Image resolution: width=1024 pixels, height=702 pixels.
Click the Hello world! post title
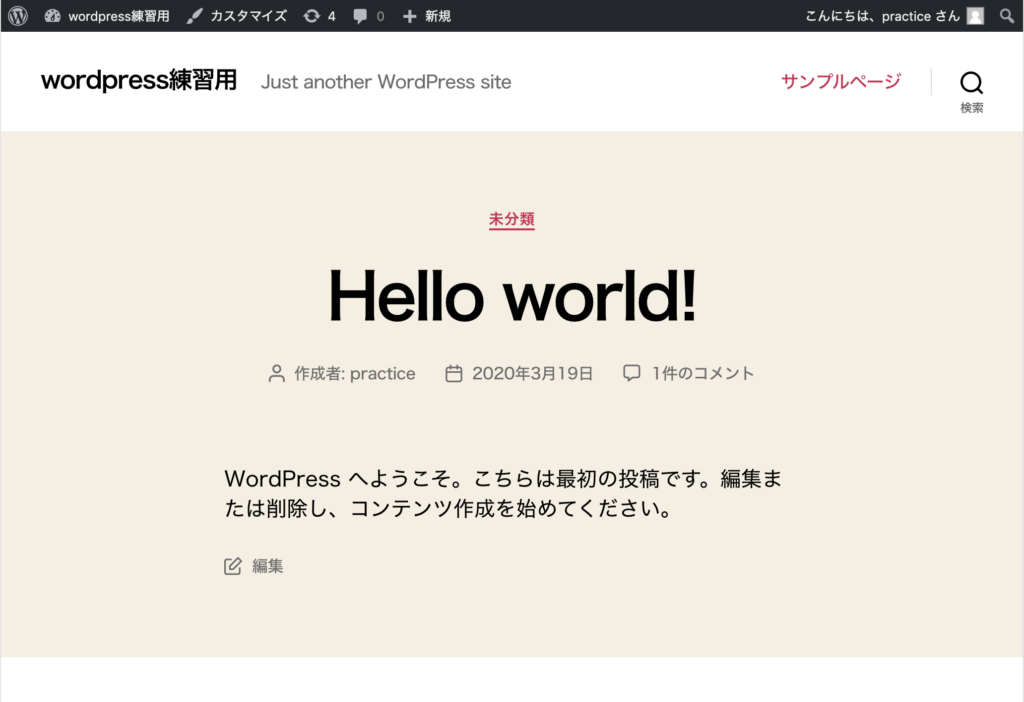click(x=511, y=294)
